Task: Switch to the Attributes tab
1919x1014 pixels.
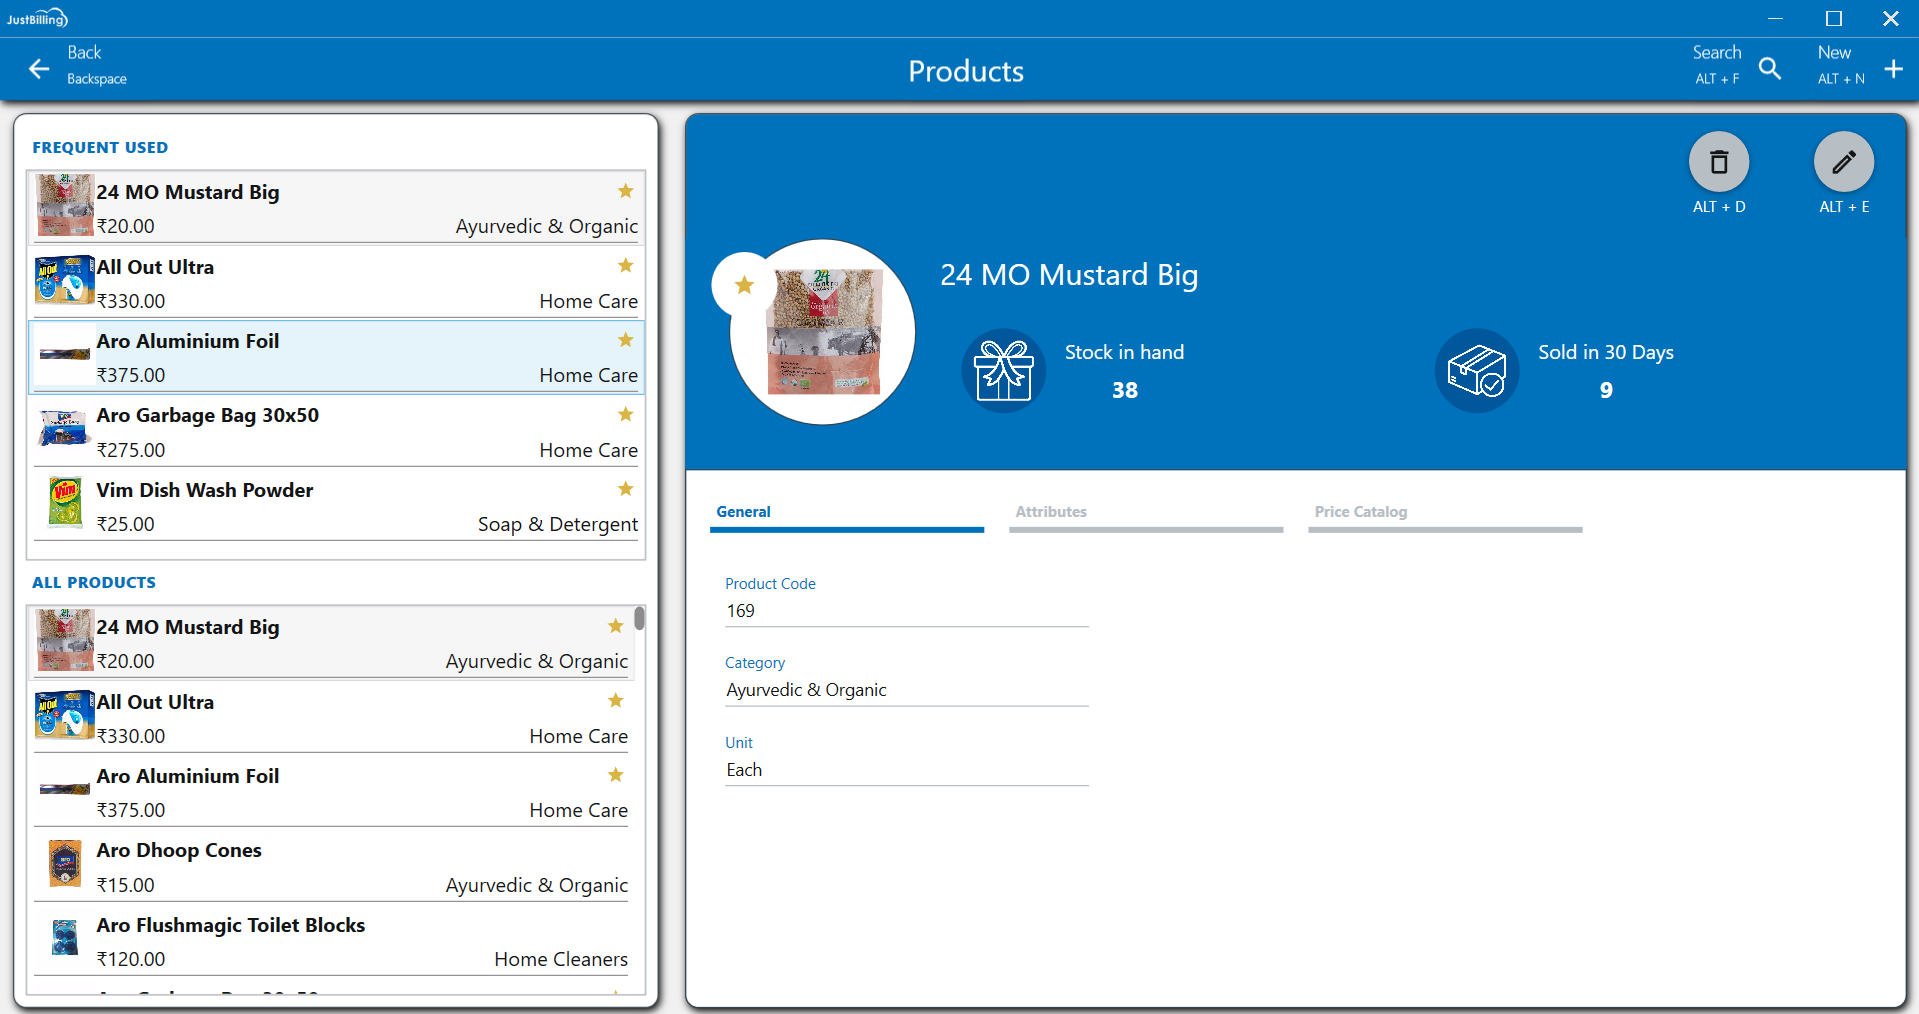Action: coord(1145,513)
